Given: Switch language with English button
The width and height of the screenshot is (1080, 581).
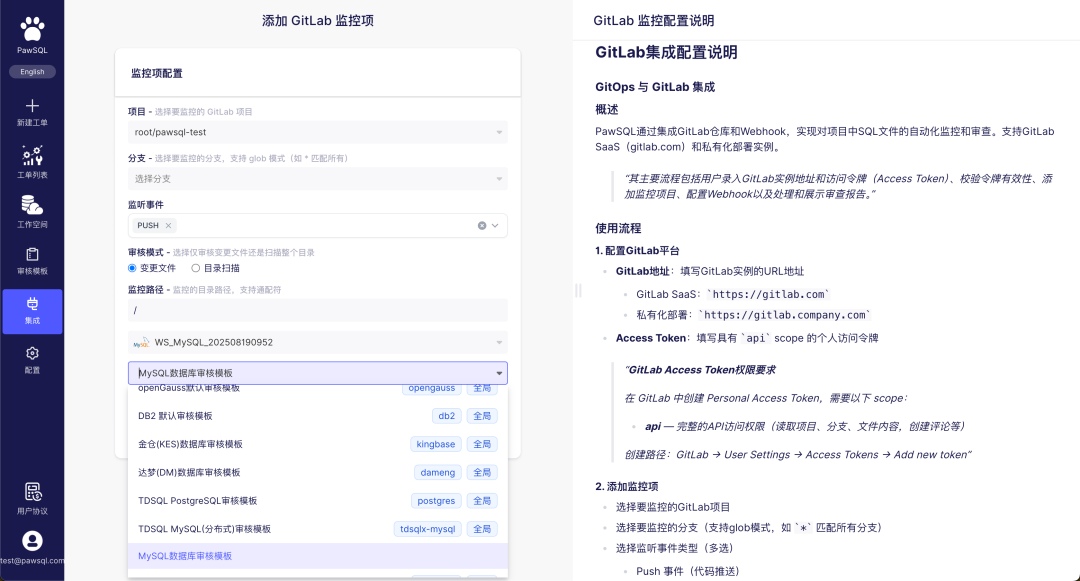Looking at the screenshot, I should point(32,72).
